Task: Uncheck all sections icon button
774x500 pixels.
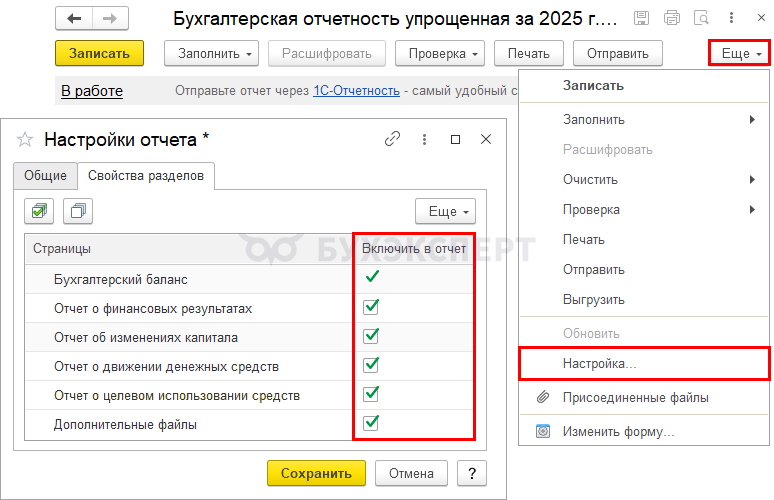Action: click(78, 210)
